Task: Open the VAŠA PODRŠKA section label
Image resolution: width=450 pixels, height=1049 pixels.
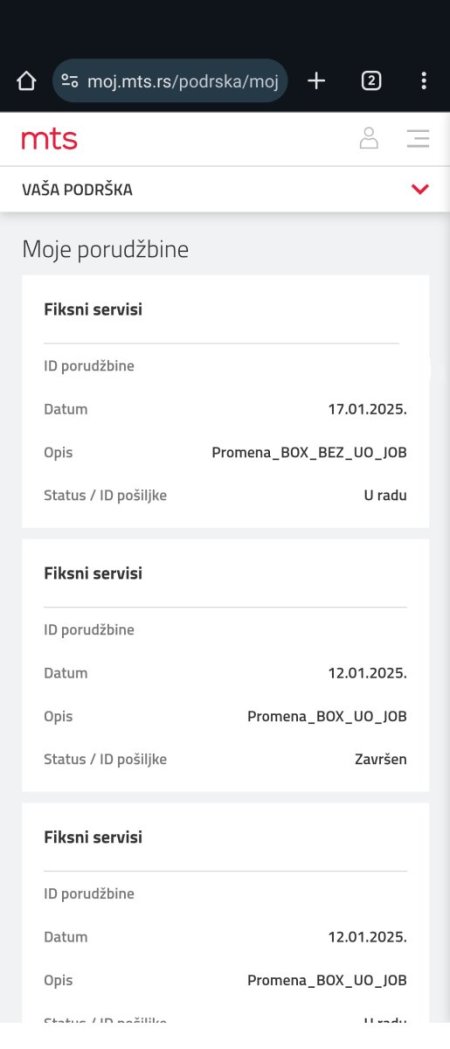Action: tap(77, 190)
